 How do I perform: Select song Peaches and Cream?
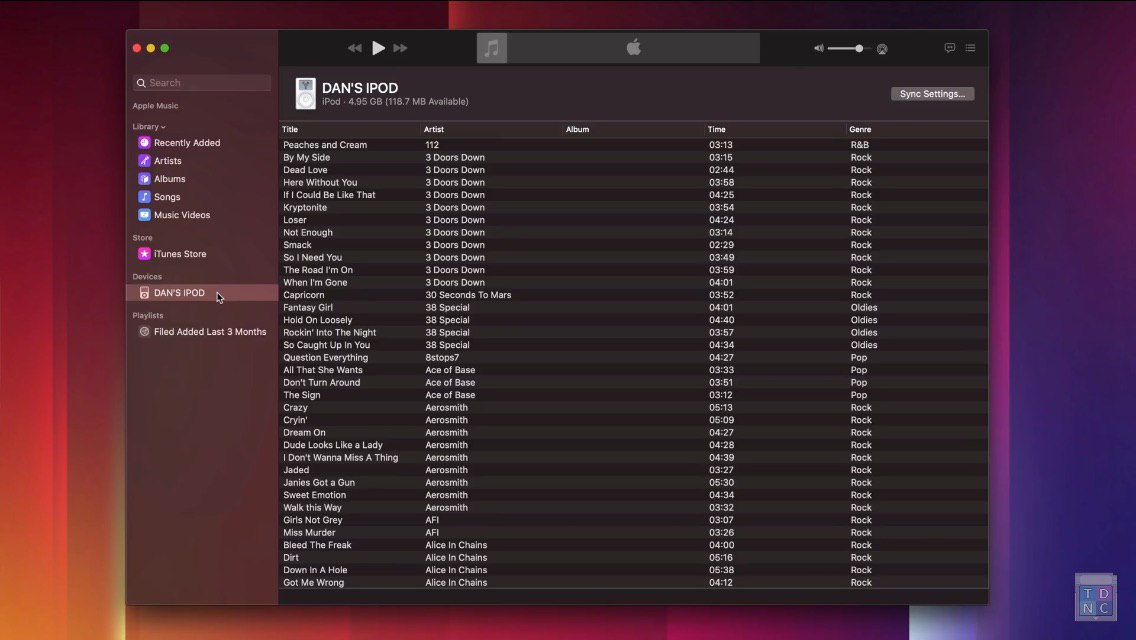tap(325, 145)
